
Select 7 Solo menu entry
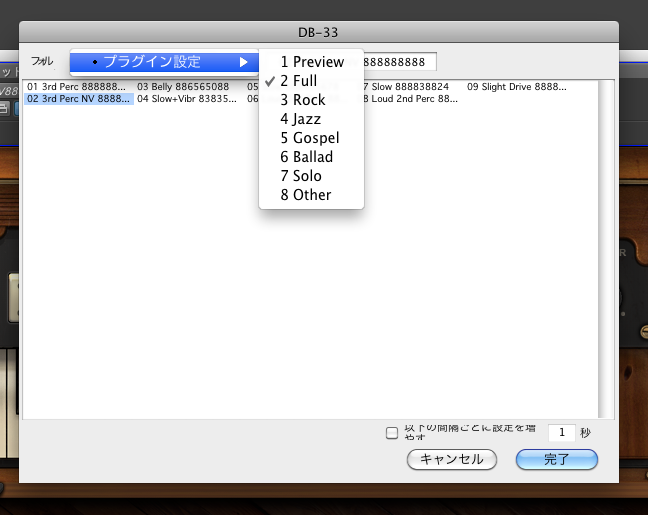click(311, 176)
